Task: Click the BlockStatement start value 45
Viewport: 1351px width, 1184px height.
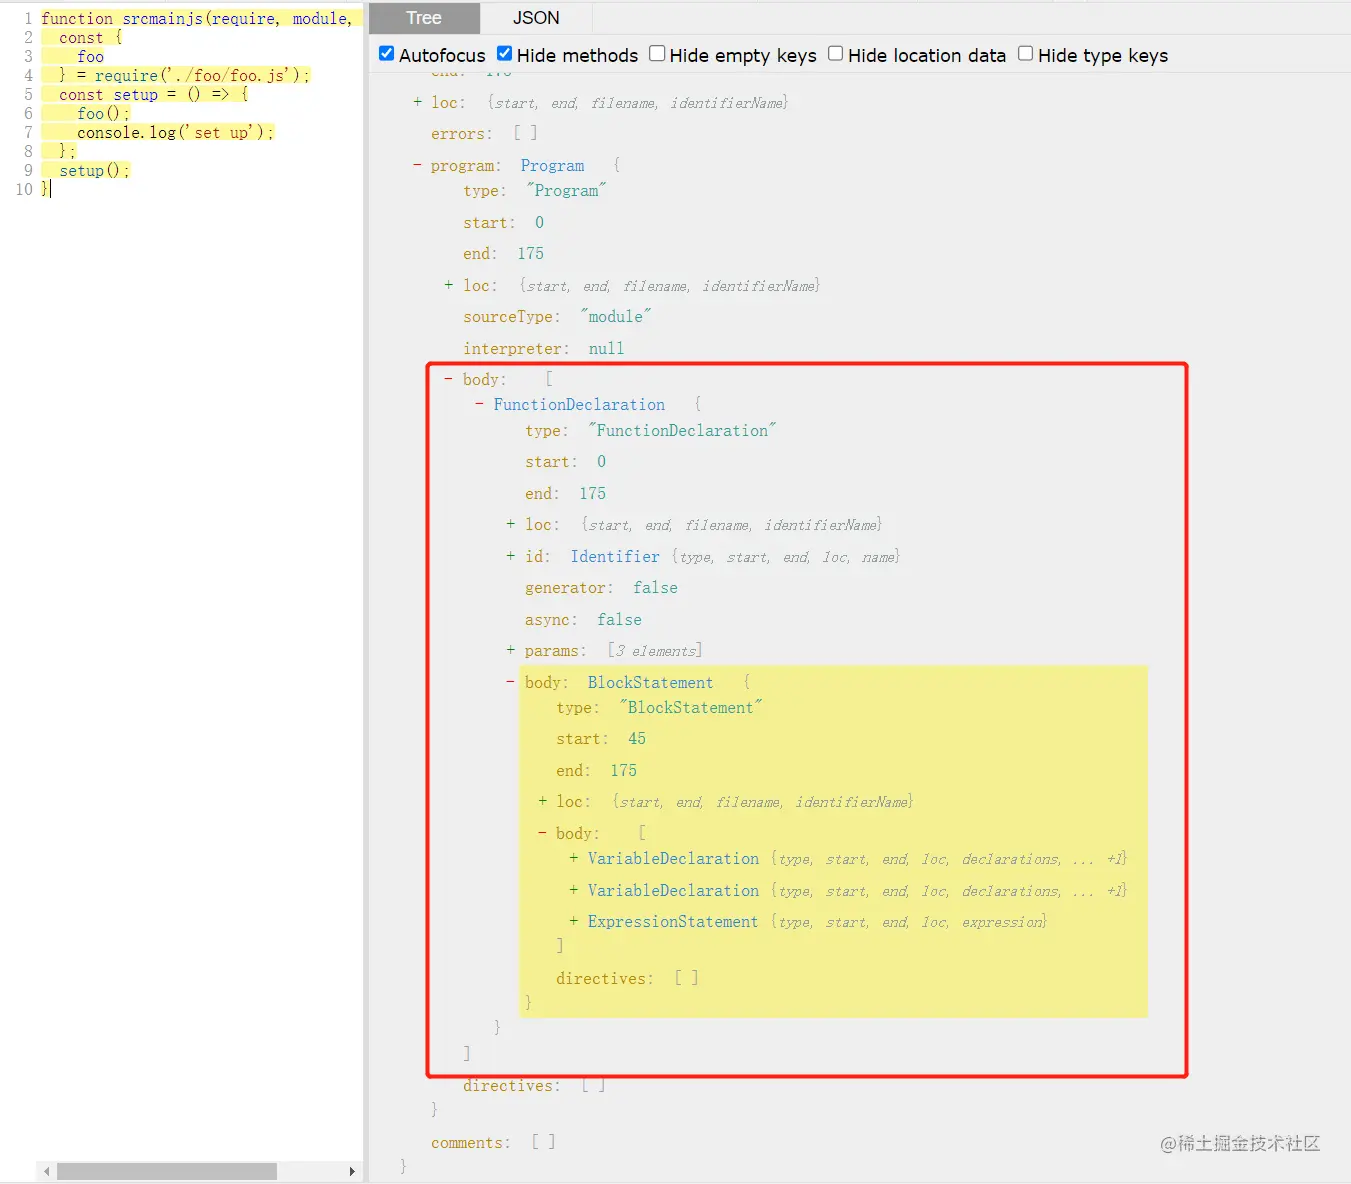Action: tap(637, 738)
